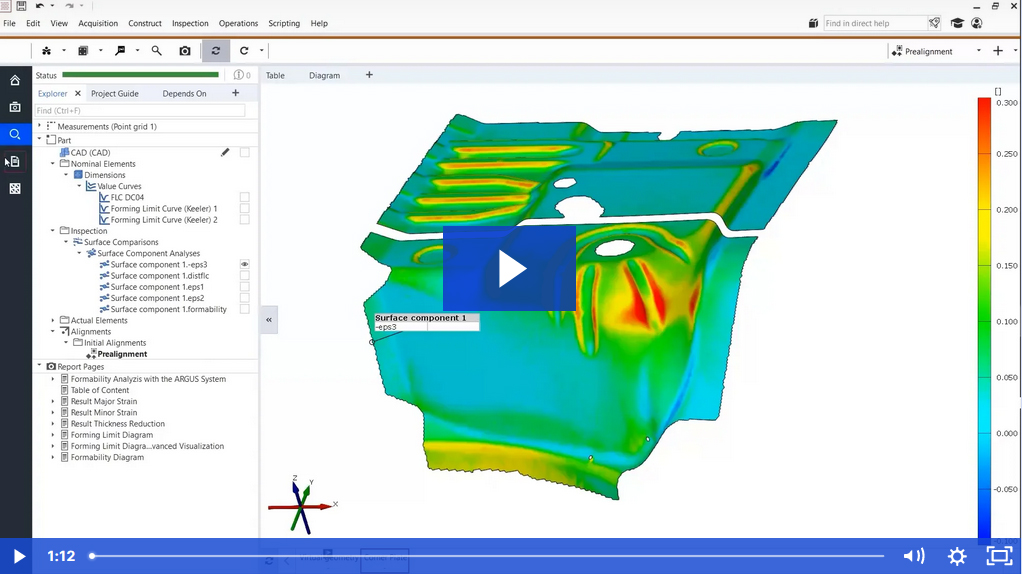Click the video progress bar to seek
Screen dimensions: 1022x574
point(488,556)
